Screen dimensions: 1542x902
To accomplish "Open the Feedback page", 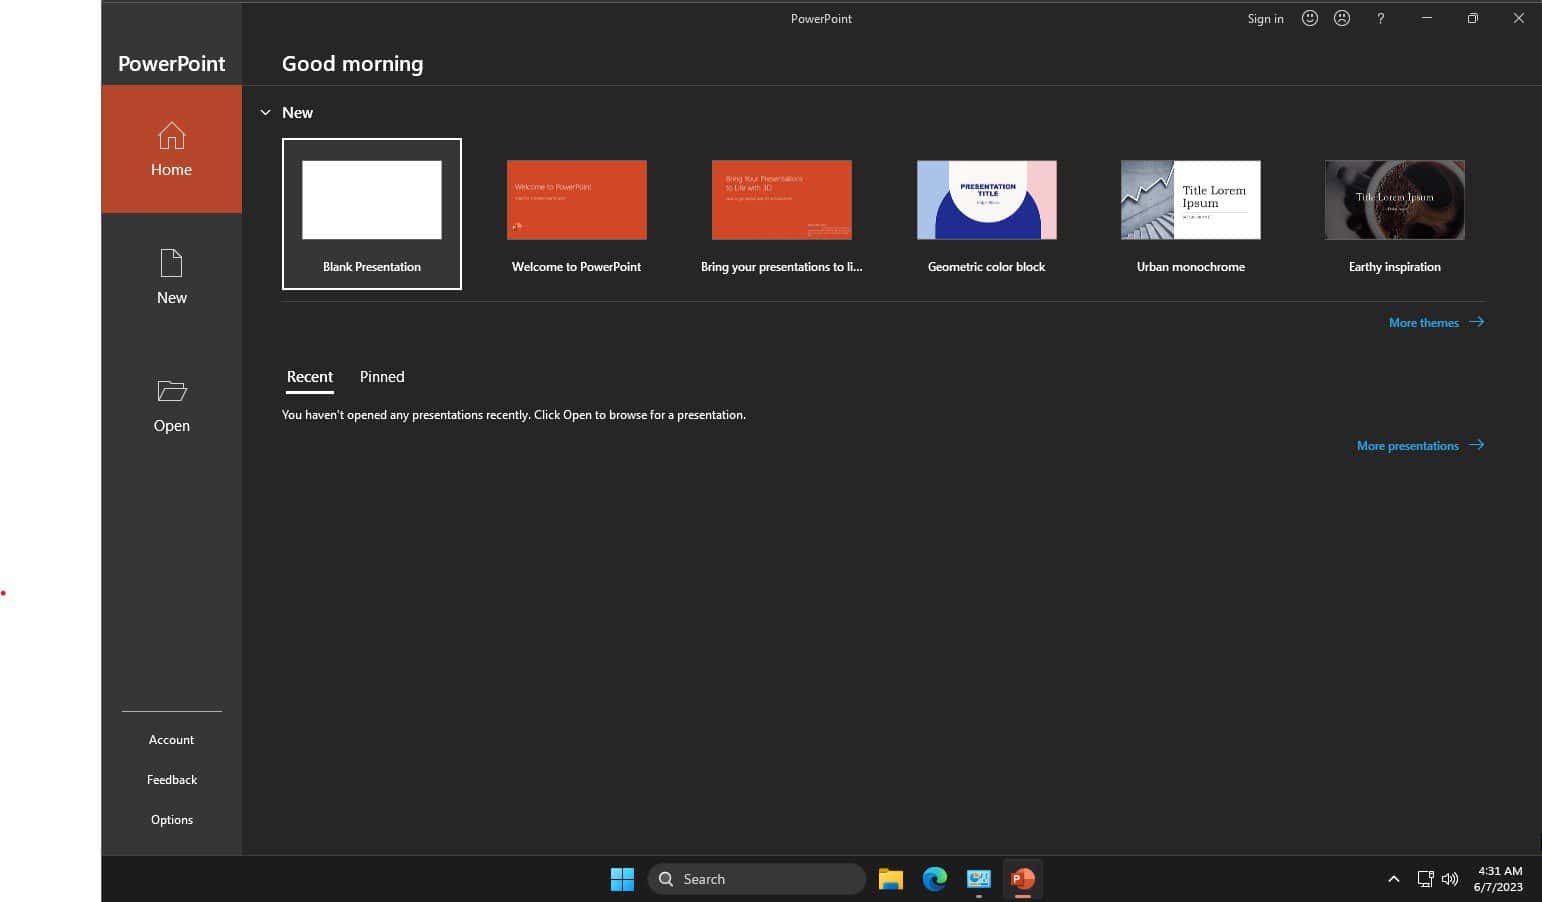I will pyautogui.click(x=171, y=780).
